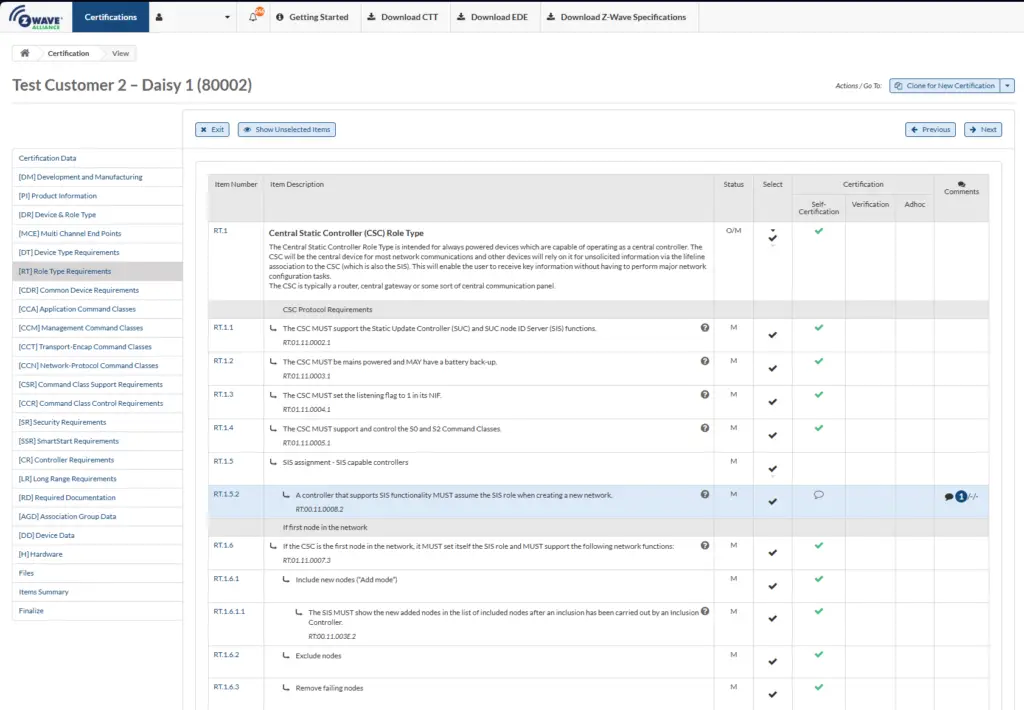The image size is (1024, 710).
Task: Open Files in sidebar
Action: pyautogui.click(x=97, y=573)
